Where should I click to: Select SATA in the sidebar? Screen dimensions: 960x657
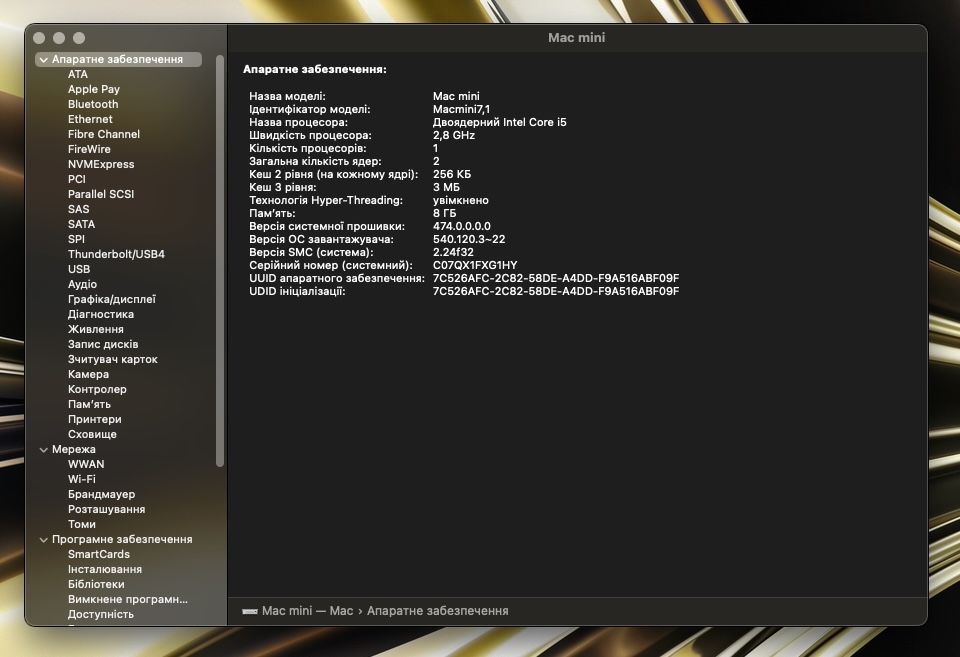[x=81, y=224]
